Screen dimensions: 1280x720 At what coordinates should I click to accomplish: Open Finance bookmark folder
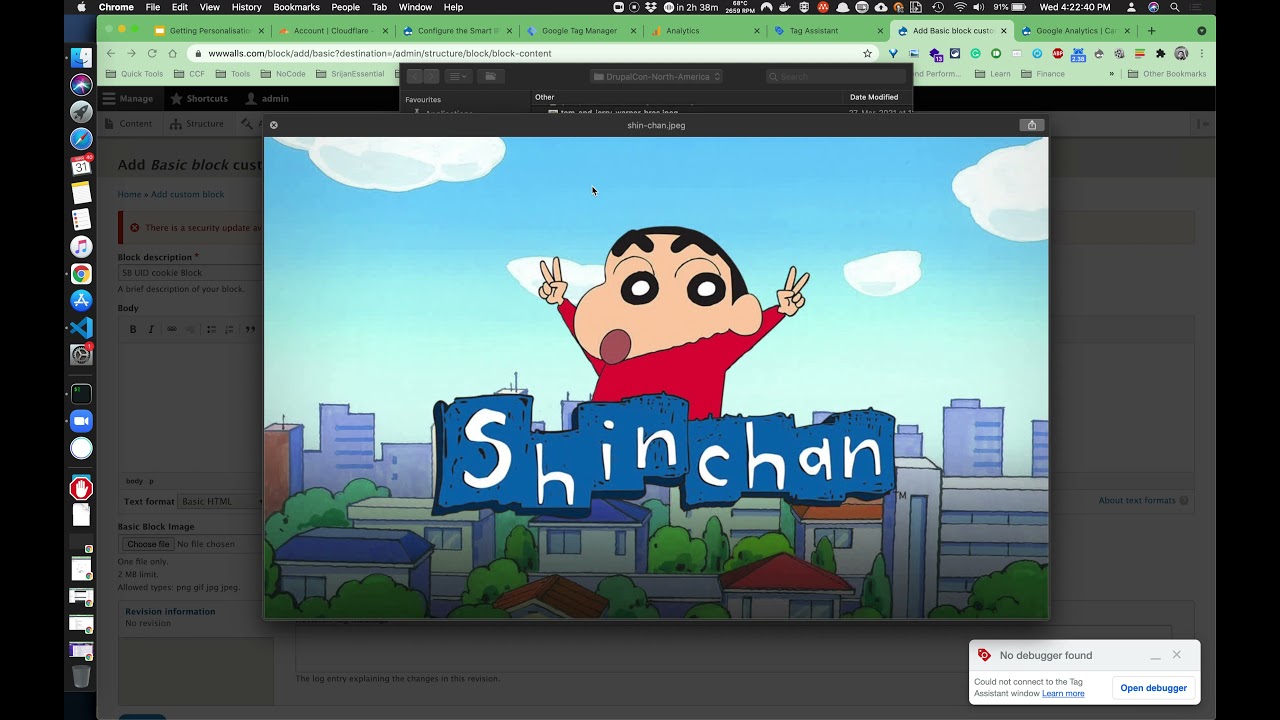(x=1042, y=74)
